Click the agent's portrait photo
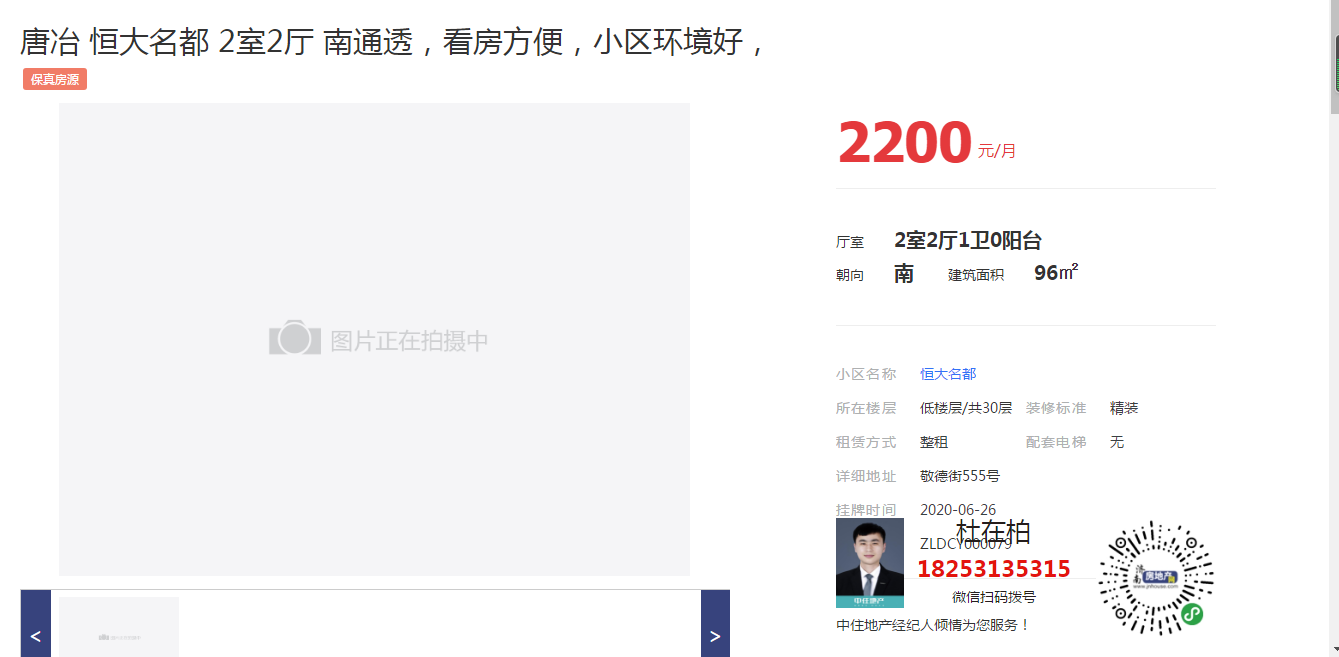 pyautogui.click(x=869, y=562)
